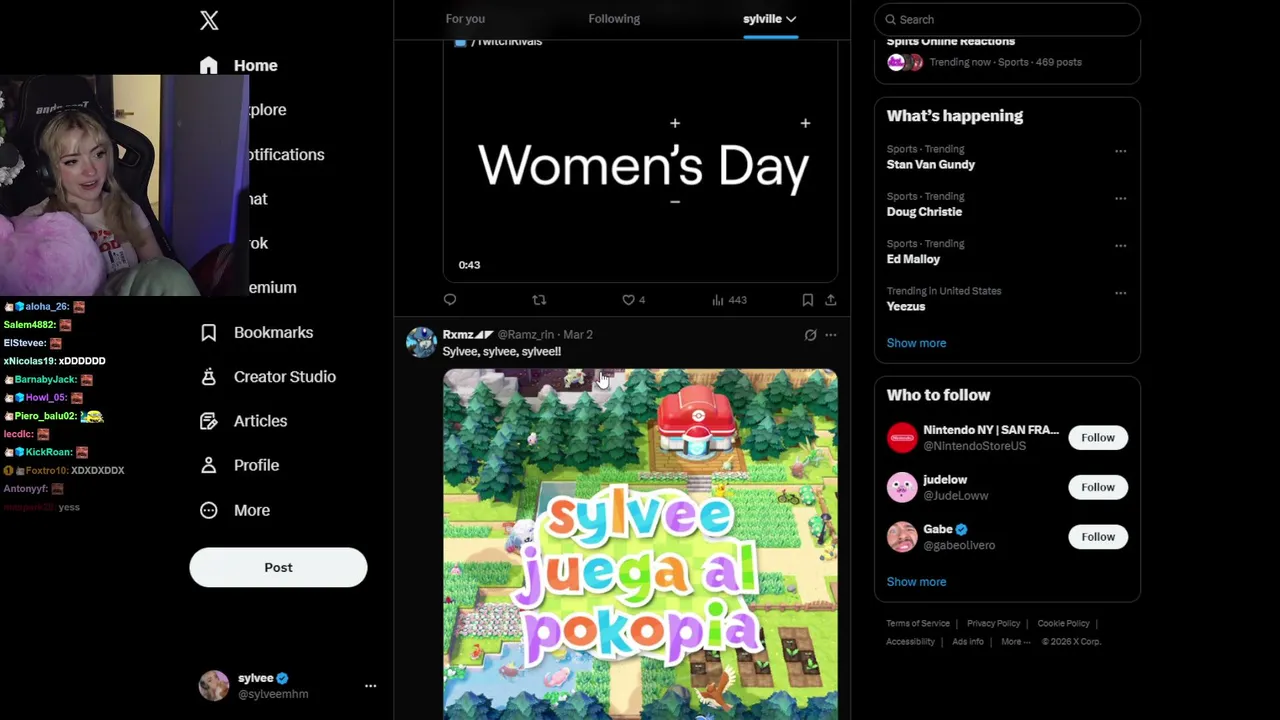Repost the Women's Day video post
The height and width of the screenshot is (720, 1280).
click(539, 300)
